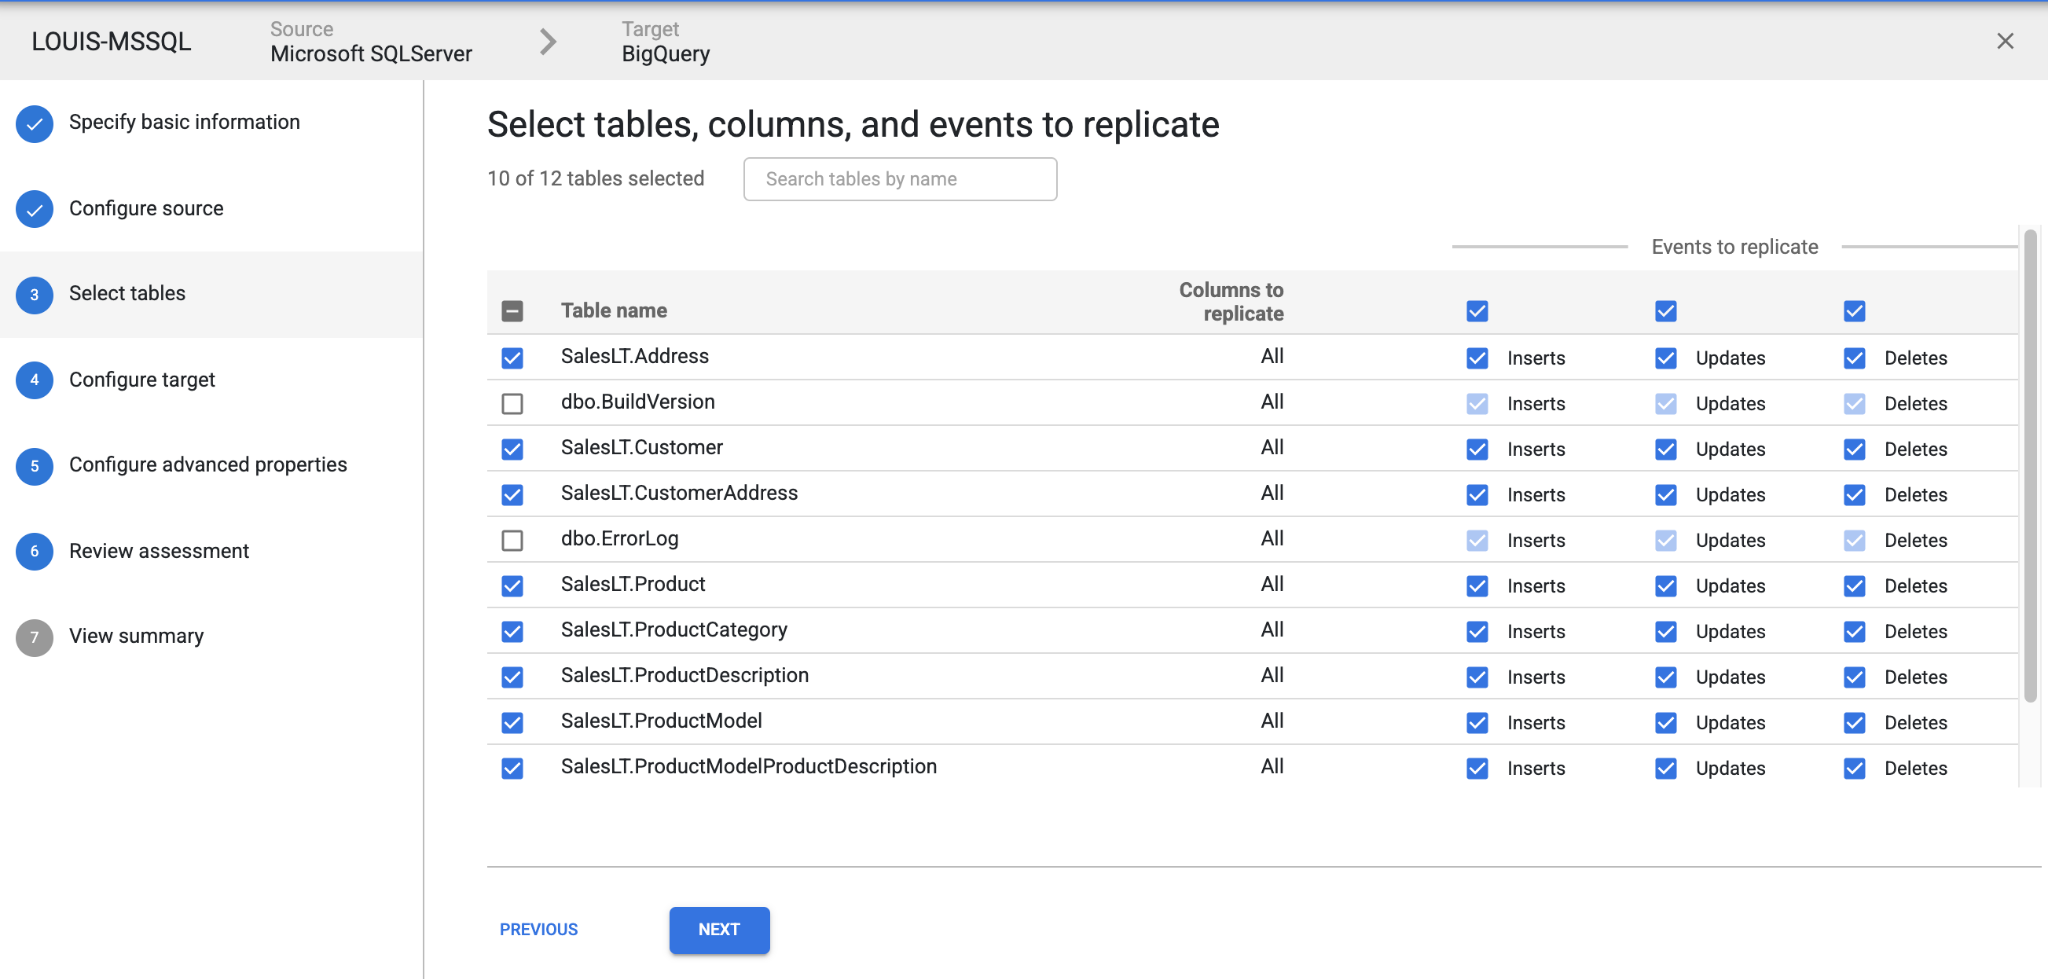Click the NEXT button

[x=719, y=930]
